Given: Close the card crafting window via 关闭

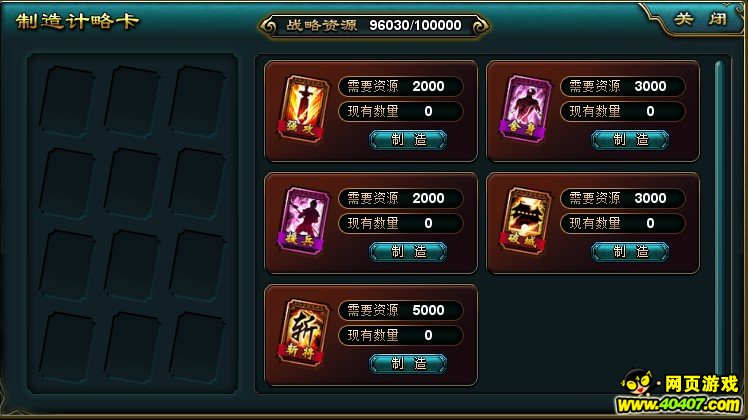Looking at the screenshot, I should [700, 19].
